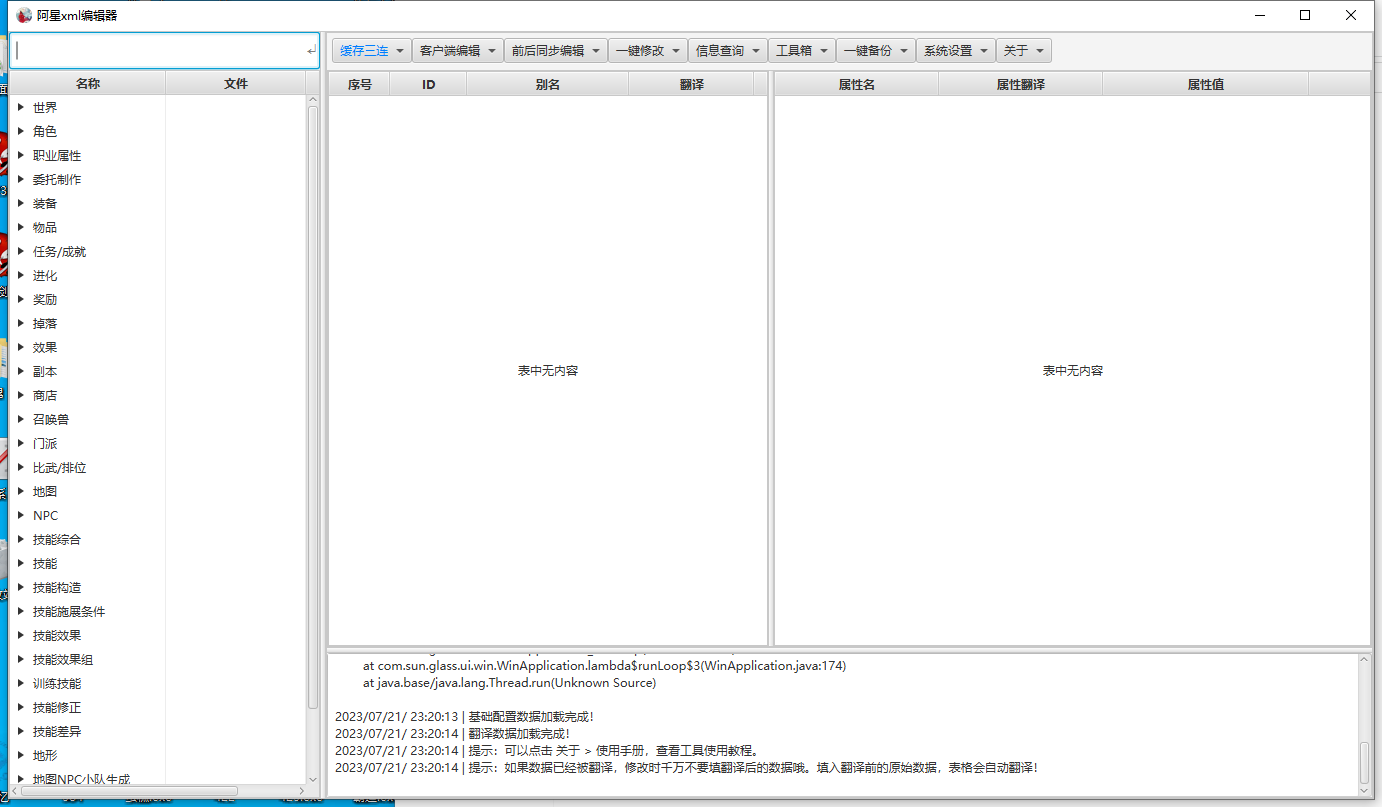1382x807 pixels.
Task: Maximize the 阿星xml编辑器 window
Action: pos(1305,15)
